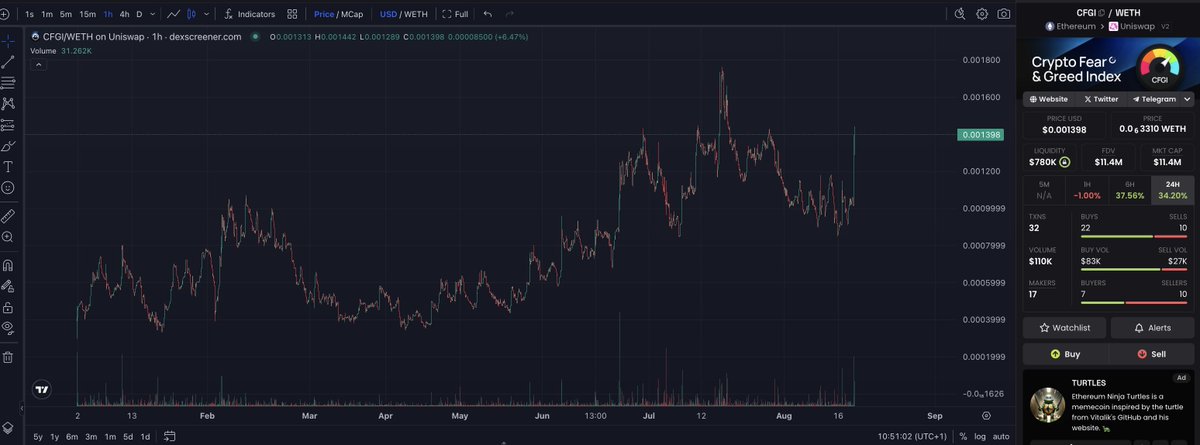
Task: Toggle auto scale mode
Action: [x=1000, y=436]
